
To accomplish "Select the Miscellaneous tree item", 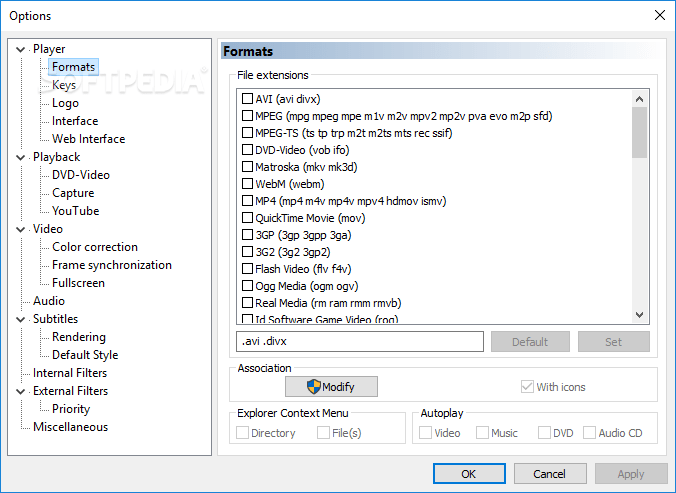I will pyautogui.click(x=70, y=427).
